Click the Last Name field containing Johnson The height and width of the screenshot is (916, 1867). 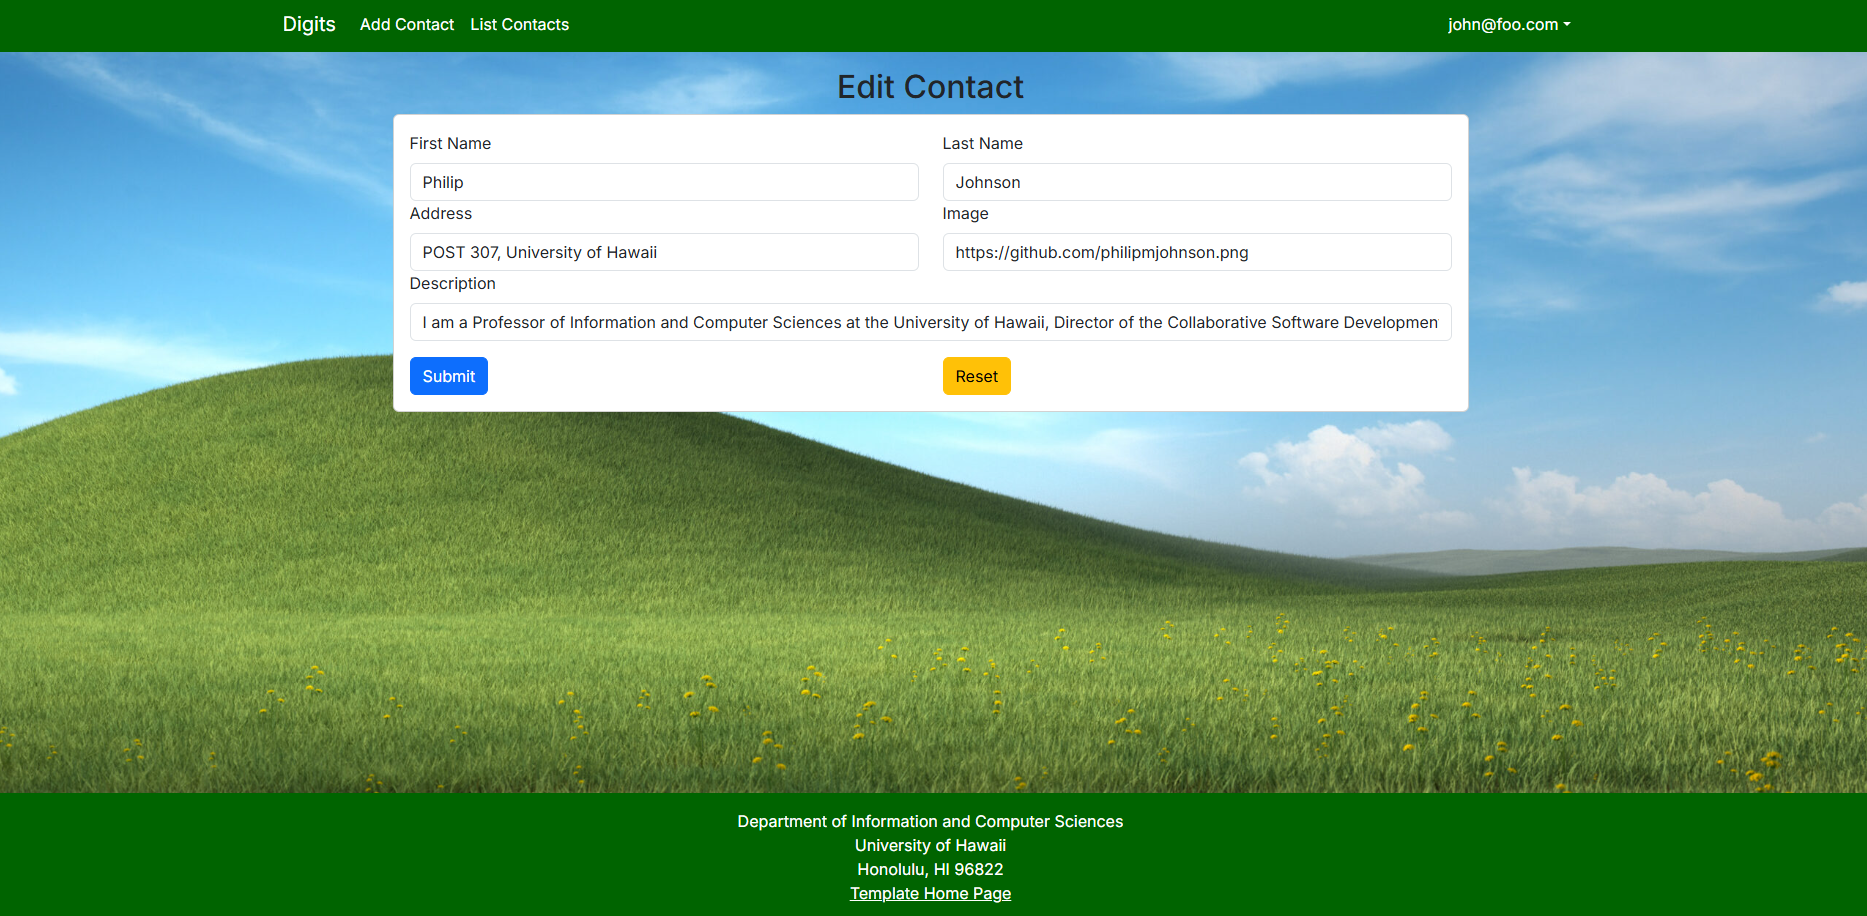1196,182
